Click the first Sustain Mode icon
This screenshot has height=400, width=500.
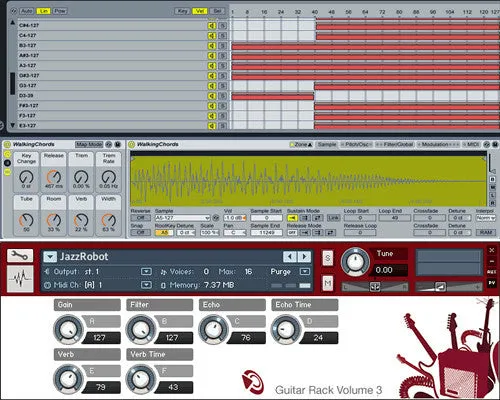pos(292,218)
